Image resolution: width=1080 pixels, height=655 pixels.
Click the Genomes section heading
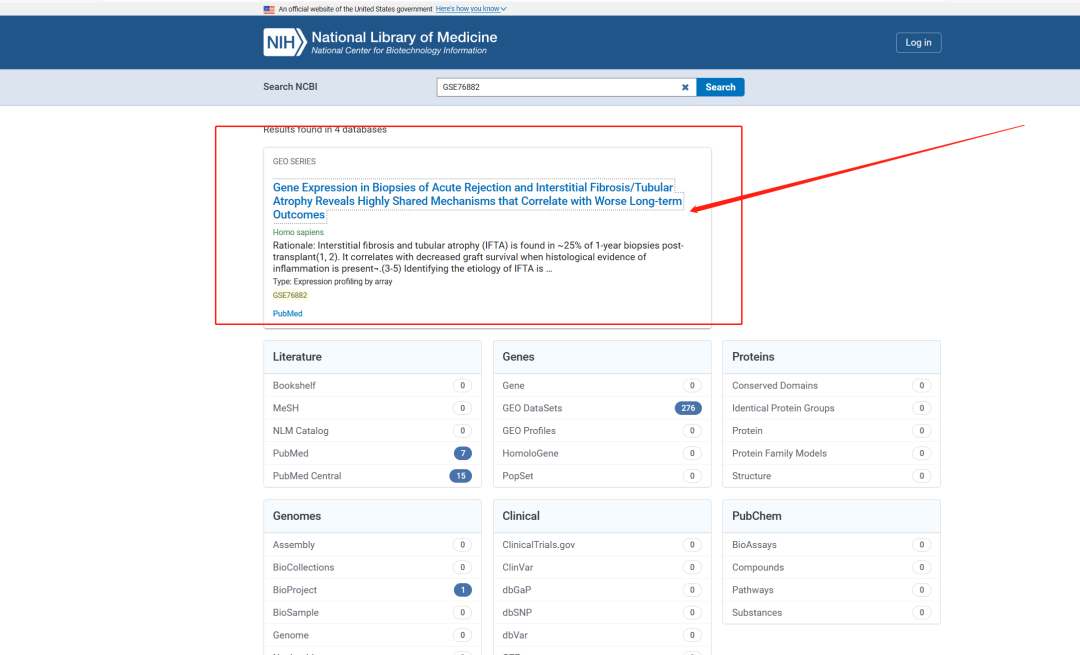(x=297, y=516)
